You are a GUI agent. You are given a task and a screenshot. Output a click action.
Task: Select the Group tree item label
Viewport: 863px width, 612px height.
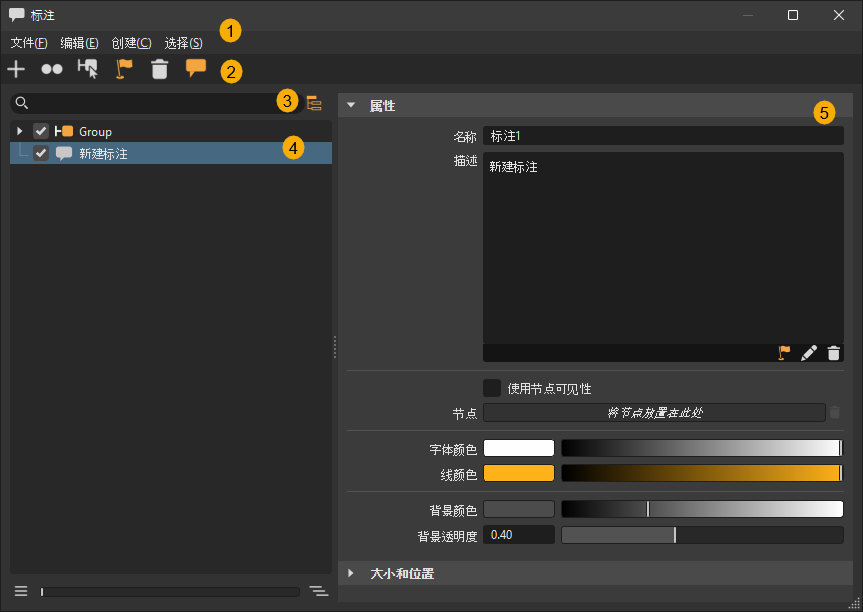[x=95, y=132]
